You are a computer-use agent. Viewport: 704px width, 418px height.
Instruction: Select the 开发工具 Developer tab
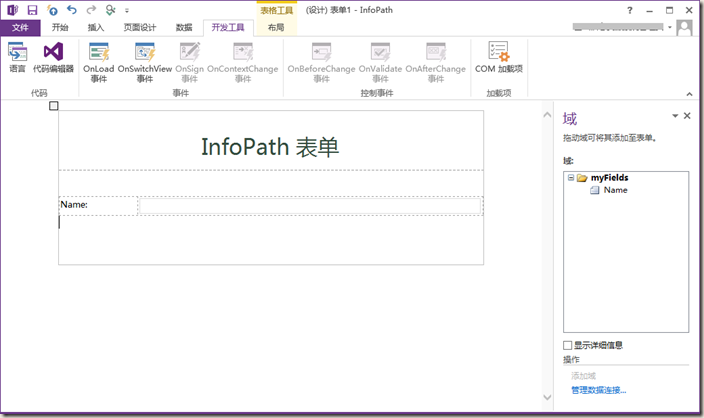pos(228,28)
